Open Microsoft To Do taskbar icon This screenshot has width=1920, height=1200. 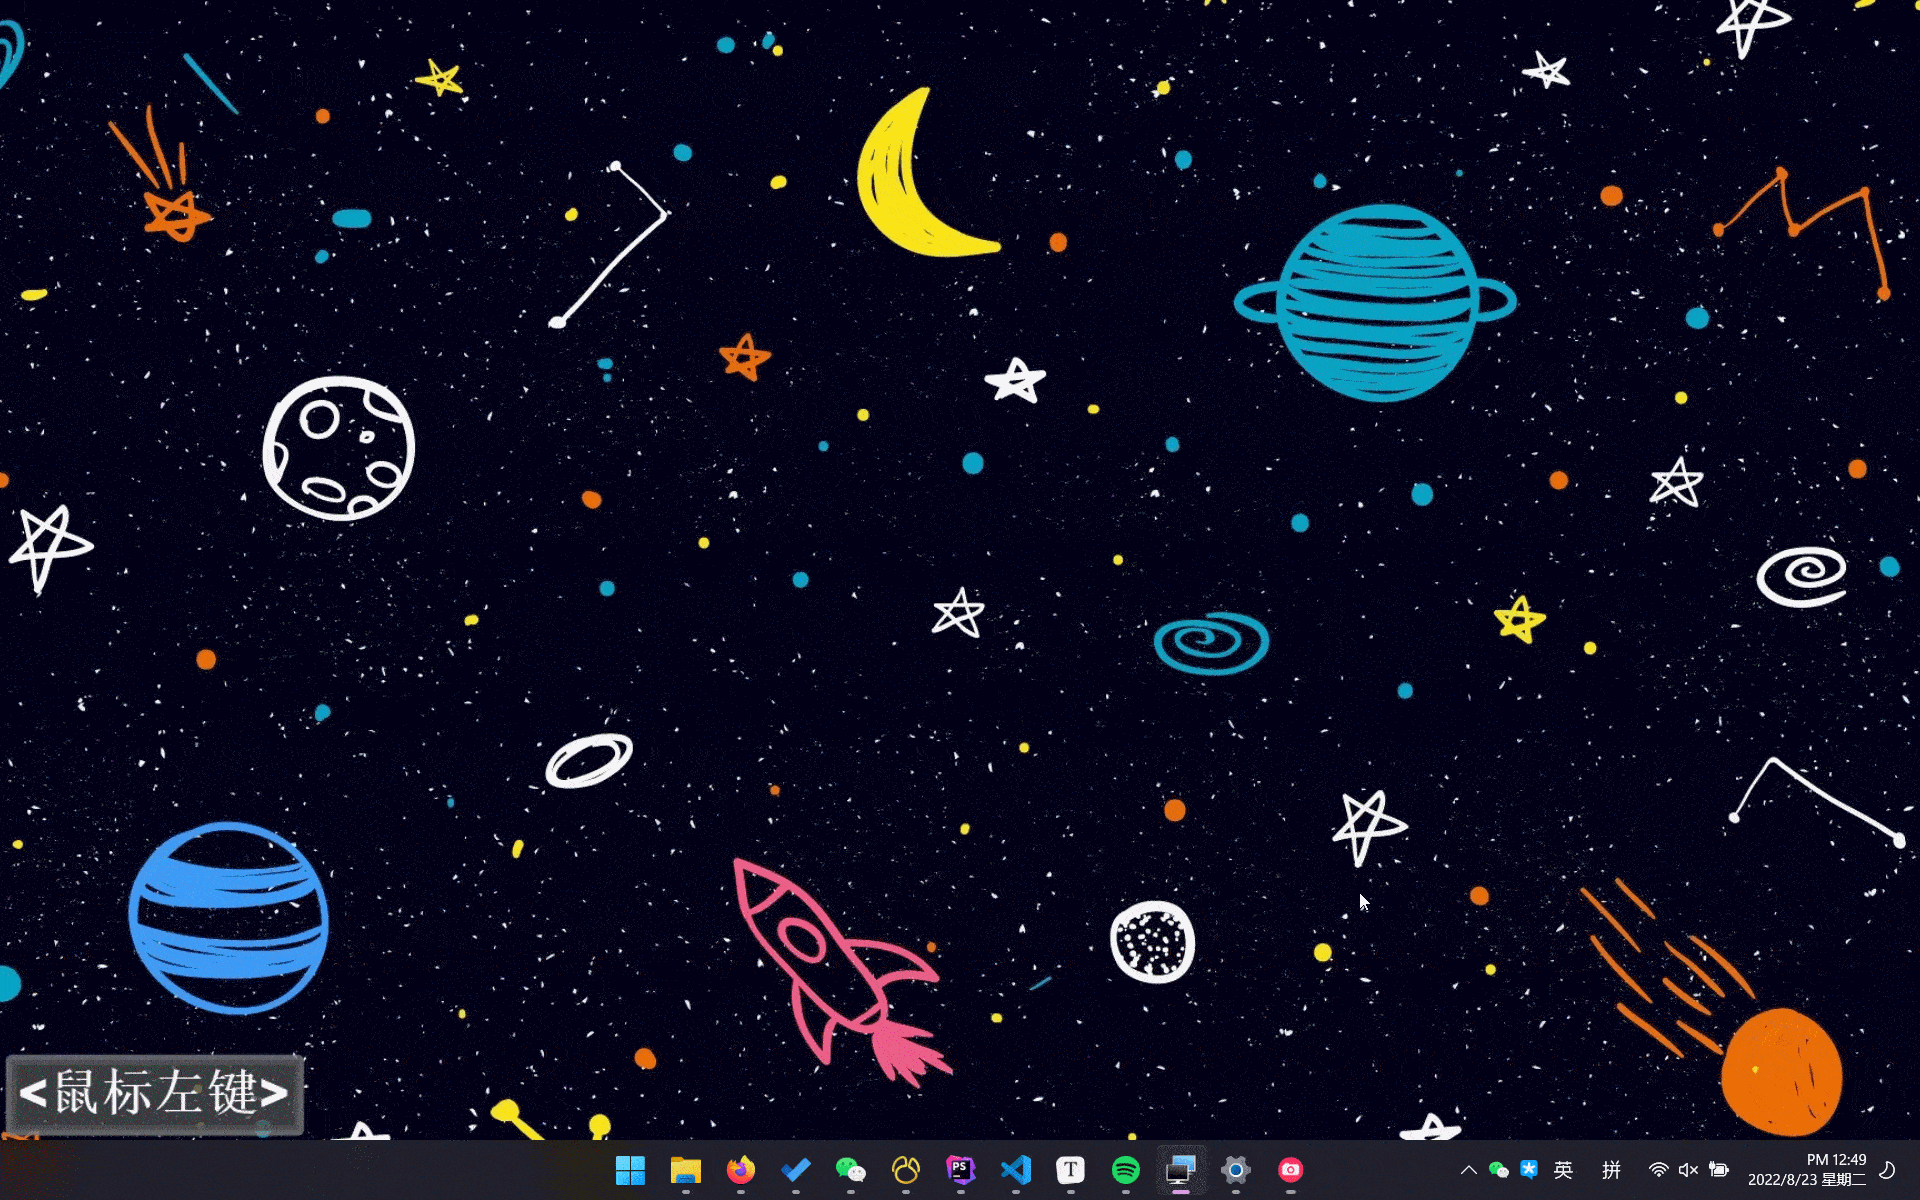796,1169
